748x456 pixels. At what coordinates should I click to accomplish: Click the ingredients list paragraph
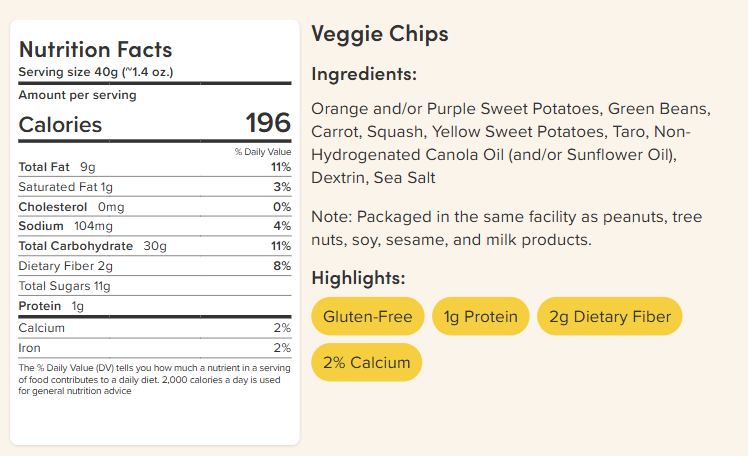[511, 143]
